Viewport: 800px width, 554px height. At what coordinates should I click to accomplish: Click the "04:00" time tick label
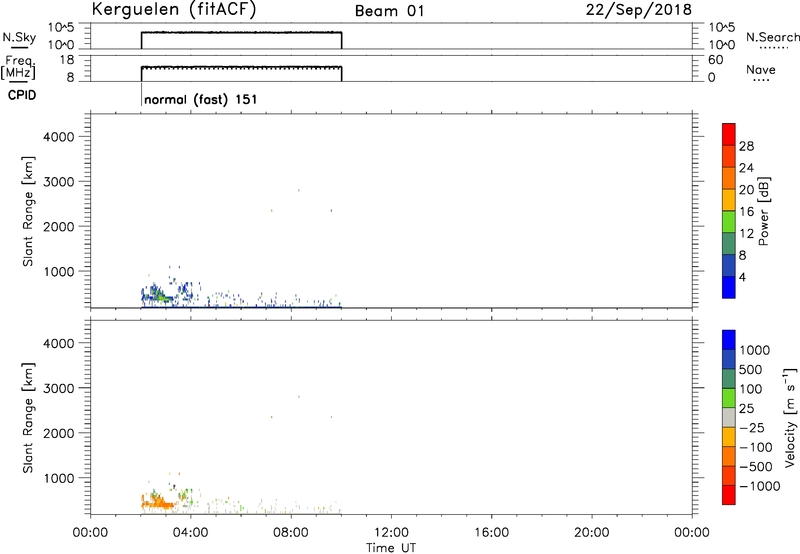coord(191,533)
